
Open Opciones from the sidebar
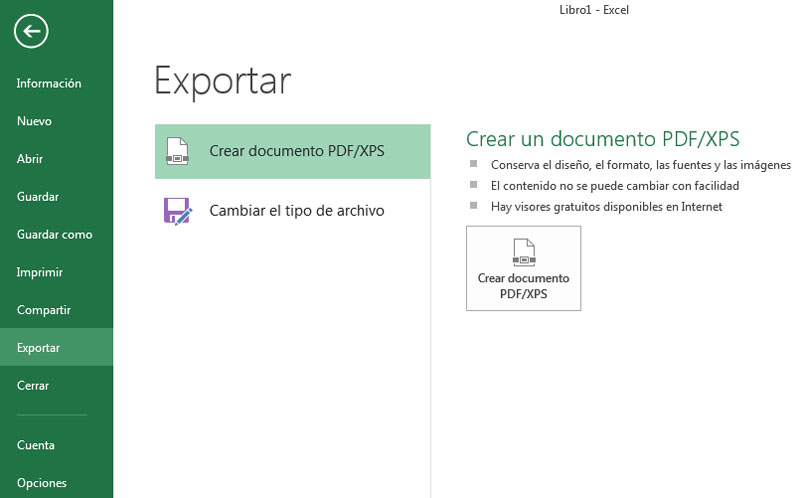pos(42,483)
